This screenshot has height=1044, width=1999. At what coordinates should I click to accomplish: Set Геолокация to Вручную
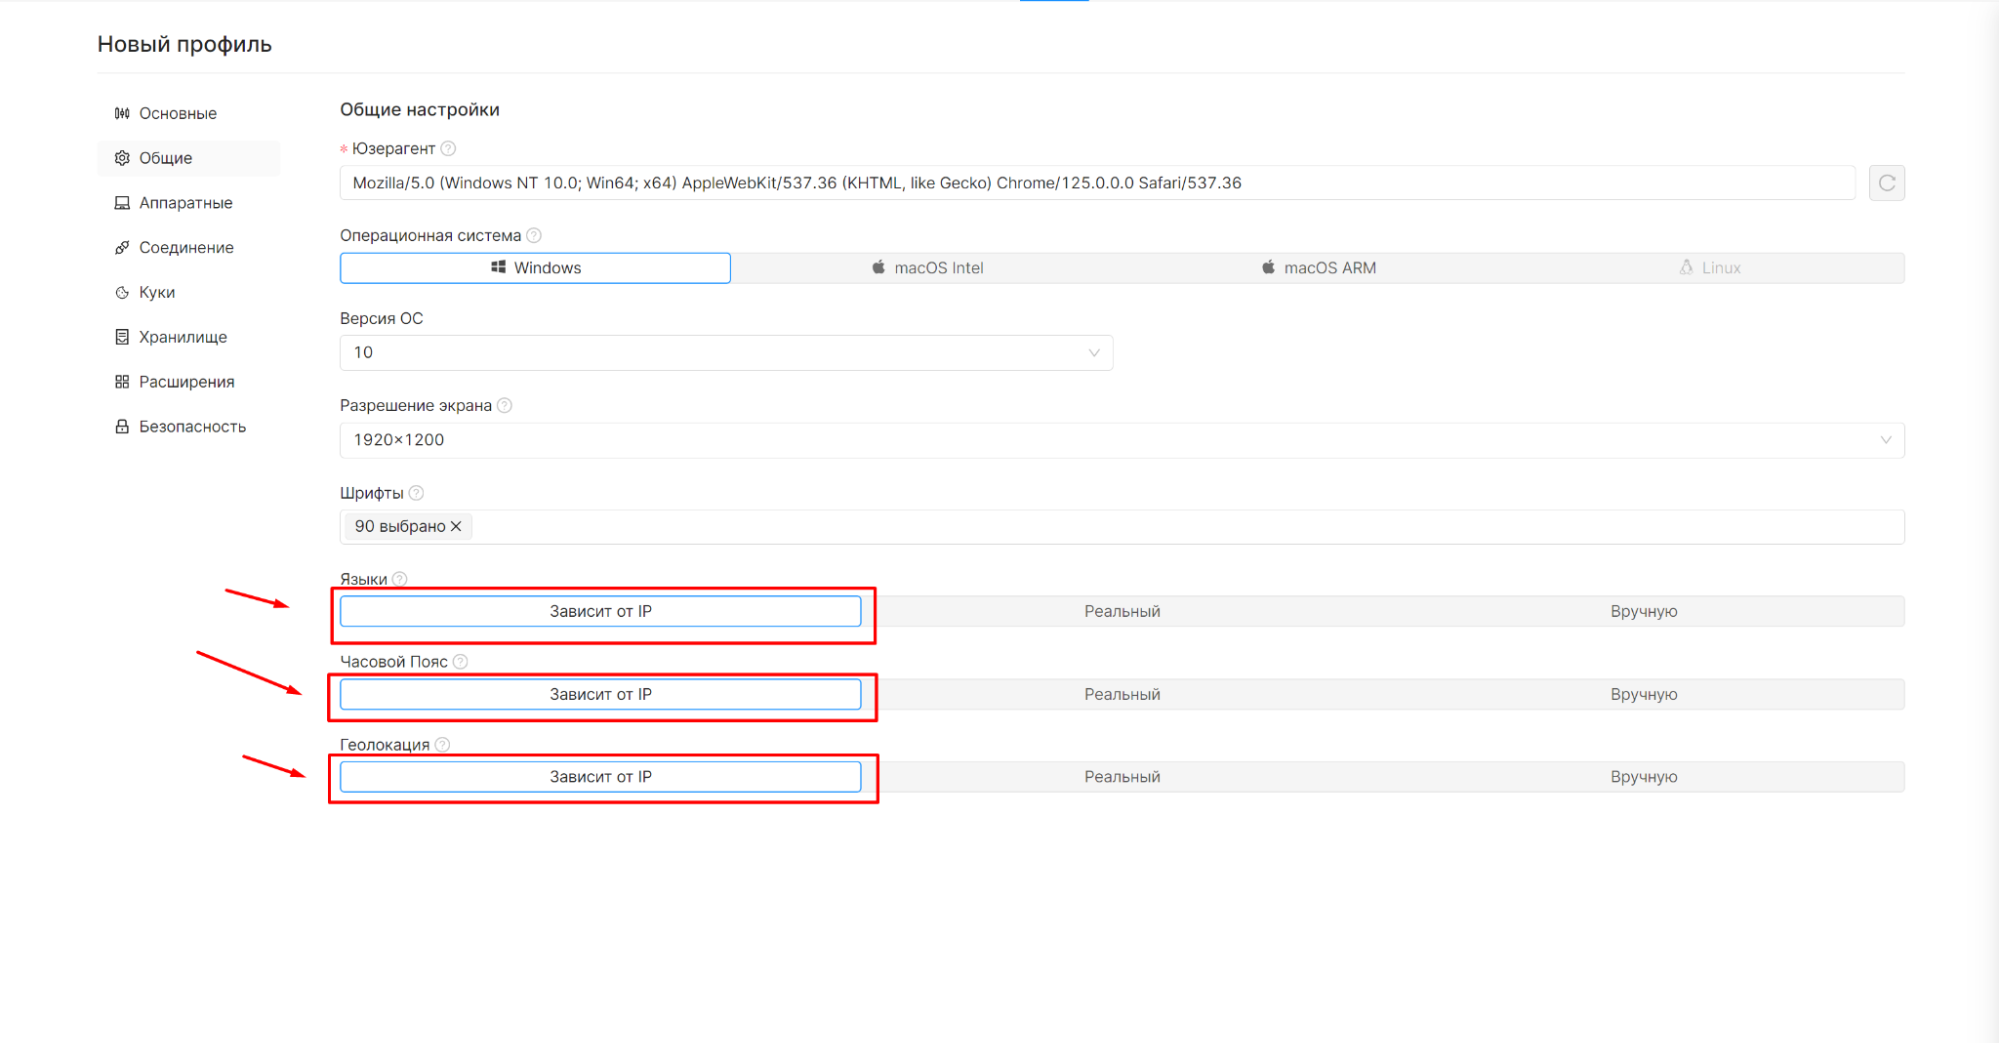tap(1643, 777)
